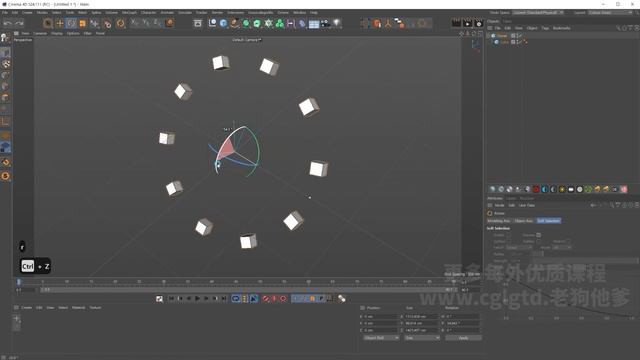Select the Cloner object in tree
Image resolution: width=640 pixels, height=360 pixels.
[x=502, y=36]
